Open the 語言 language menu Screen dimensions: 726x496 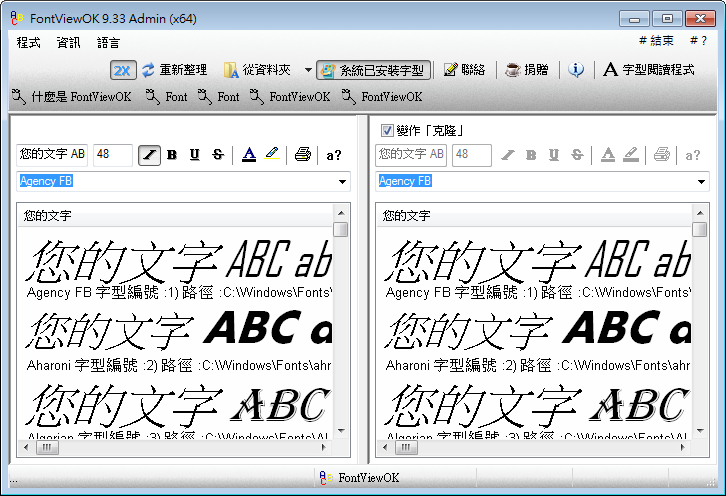108,43
